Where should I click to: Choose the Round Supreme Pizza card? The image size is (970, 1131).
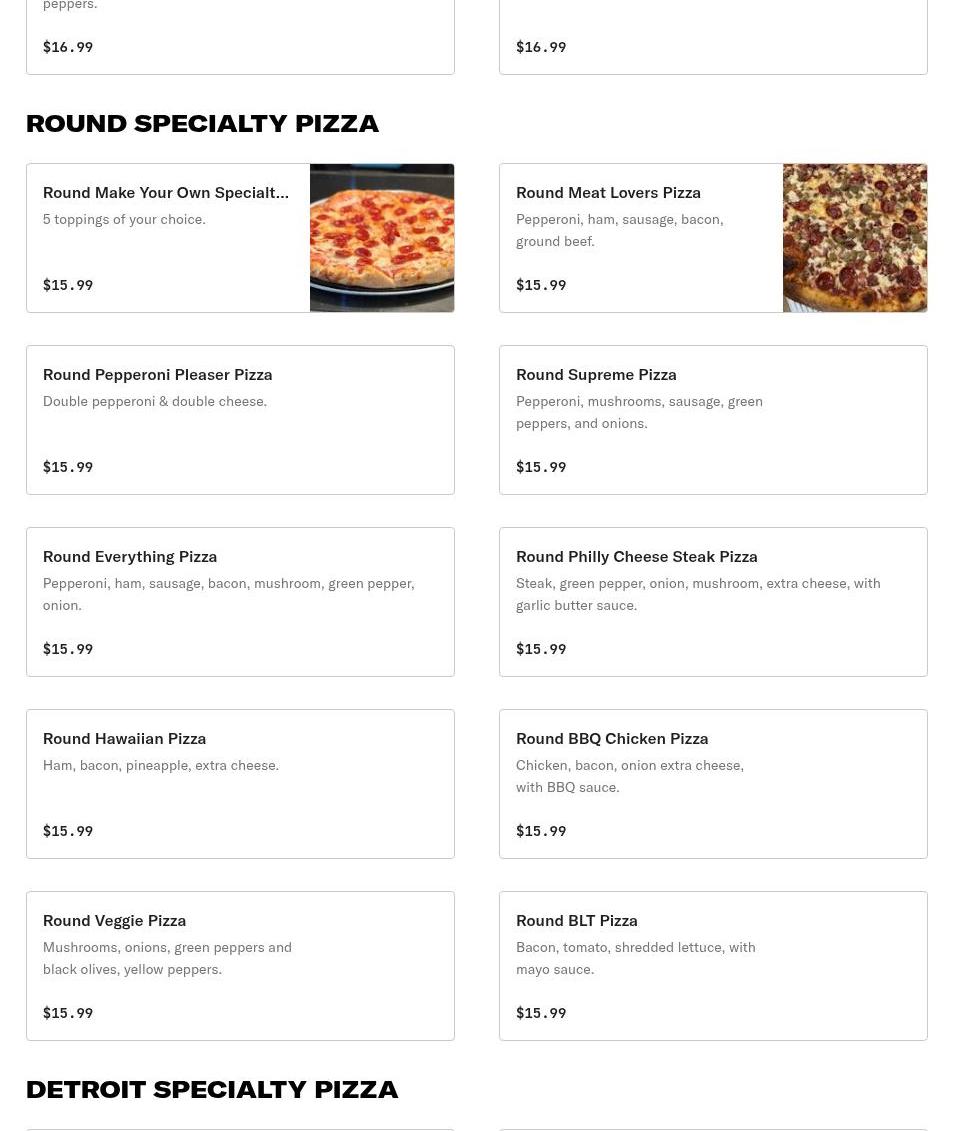tap(713, 420)
